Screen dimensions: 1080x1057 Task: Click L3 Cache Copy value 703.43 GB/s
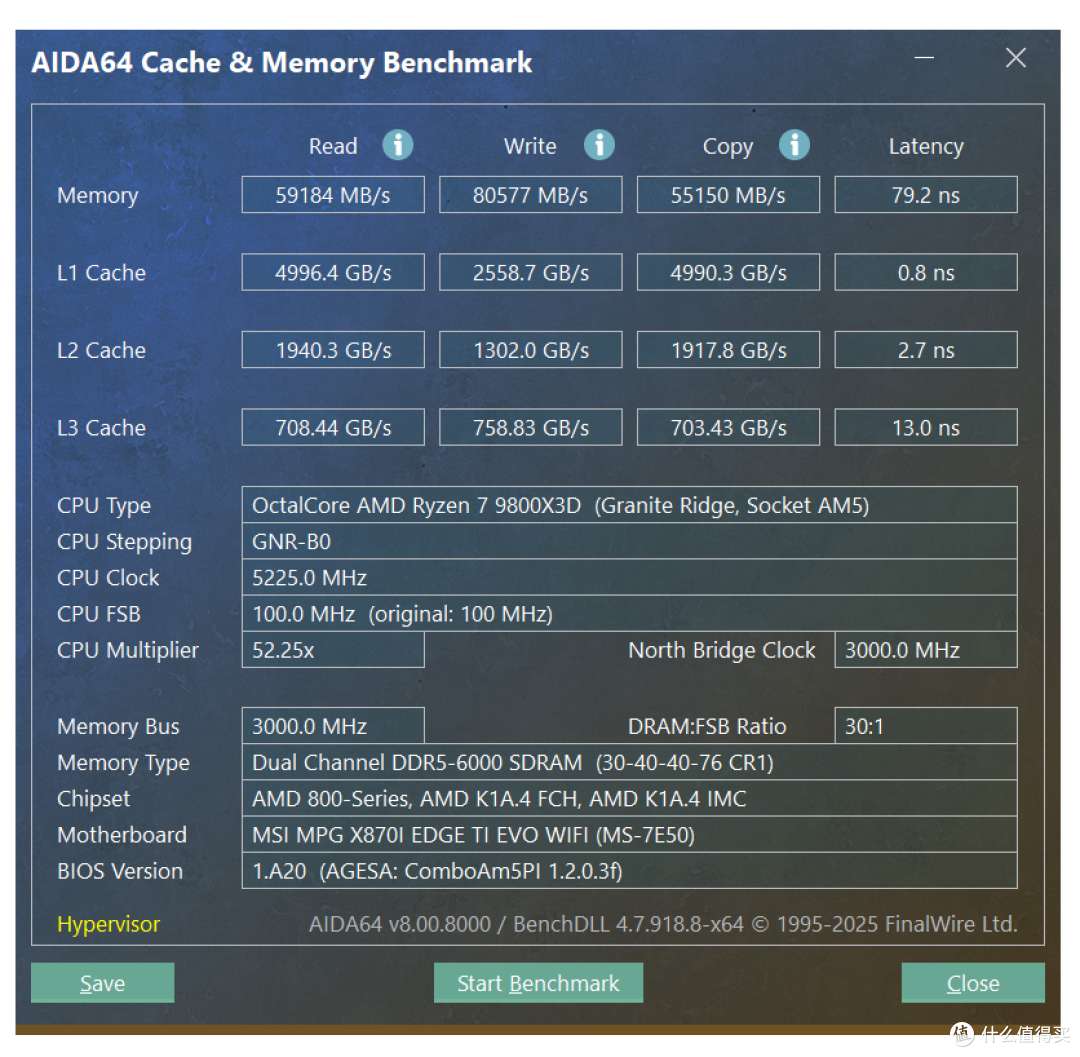pos(728,427)
